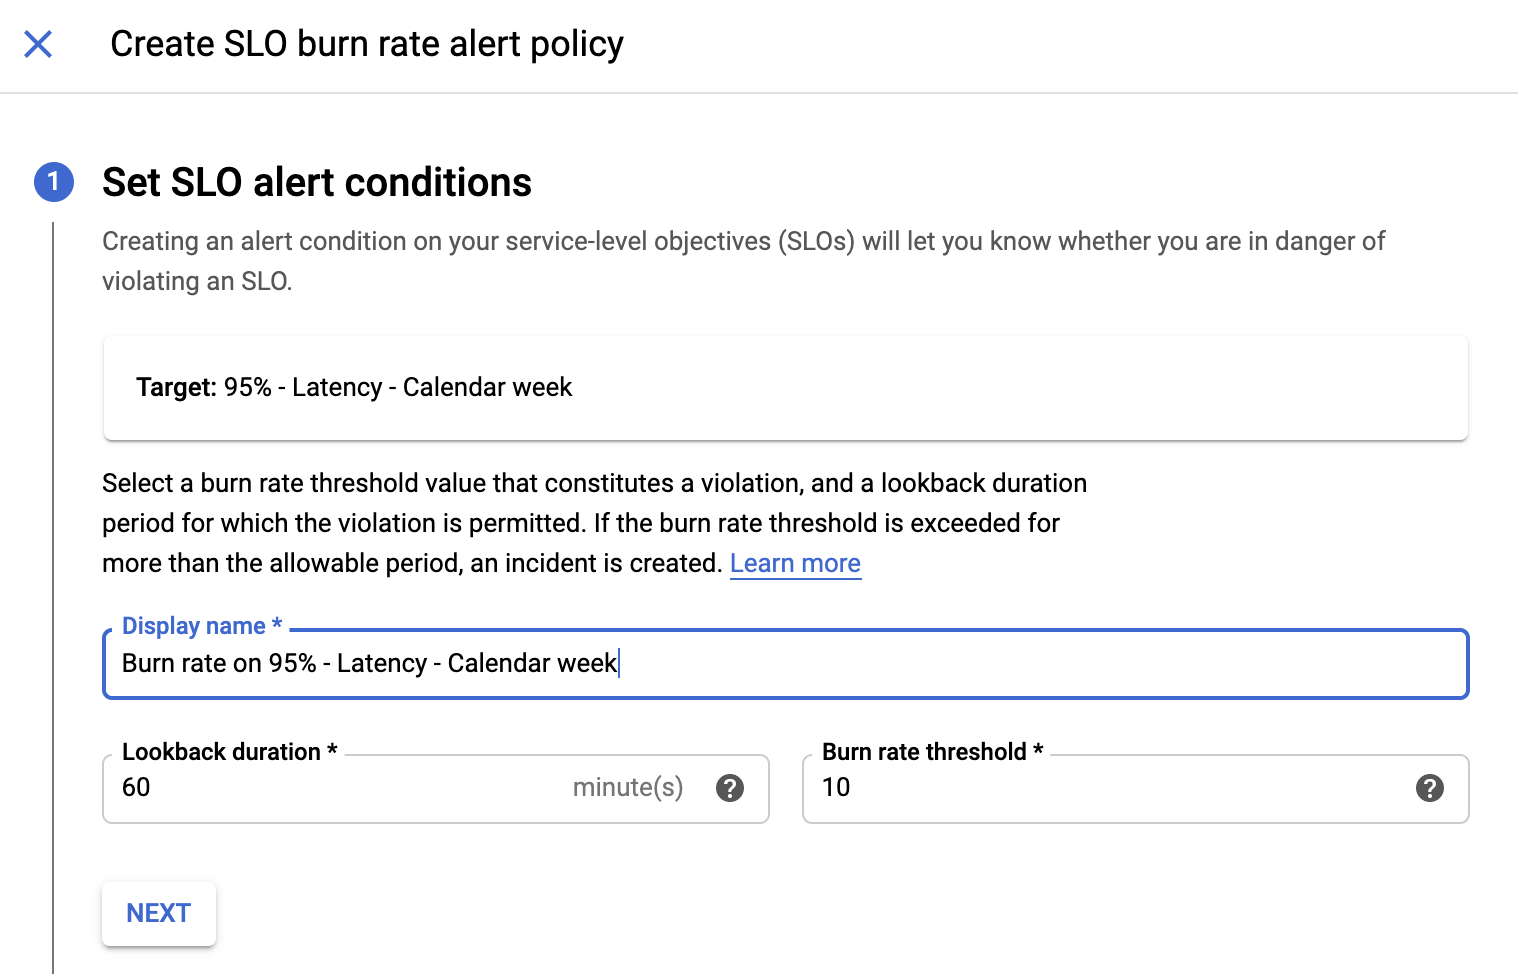Viewport: 1518px width, 974px height.
Task: Click the Set SLO alert conditions heading
Action: [x=316, y=182]
